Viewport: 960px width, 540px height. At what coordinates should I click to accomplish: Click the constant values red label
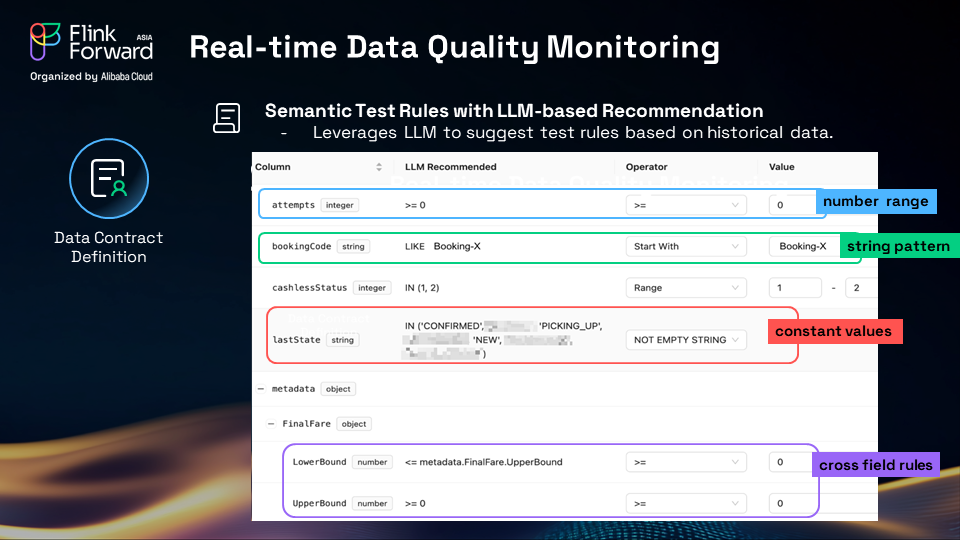[x=835, y=331]
